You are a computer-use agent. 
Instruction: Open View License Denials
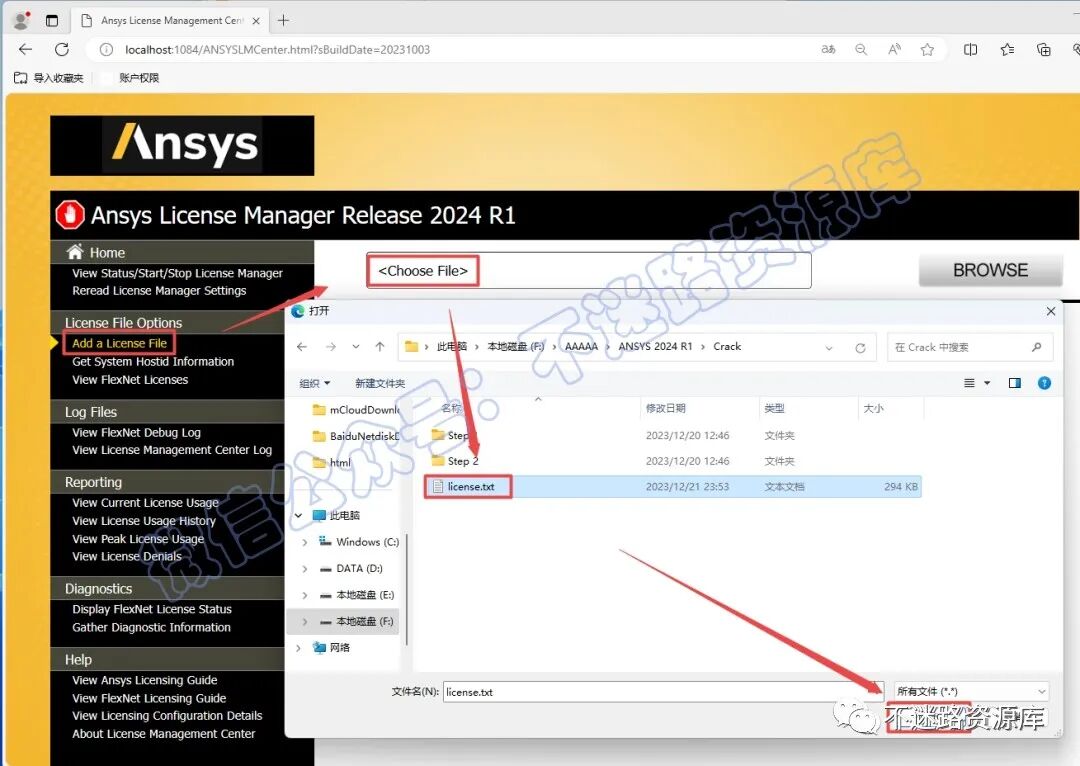[x=127, y=557]
